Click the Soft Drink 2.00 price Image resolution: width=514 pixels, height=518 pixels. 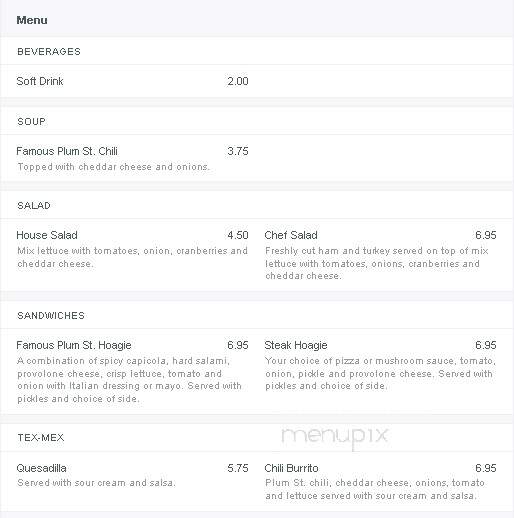tap(238, 81)
